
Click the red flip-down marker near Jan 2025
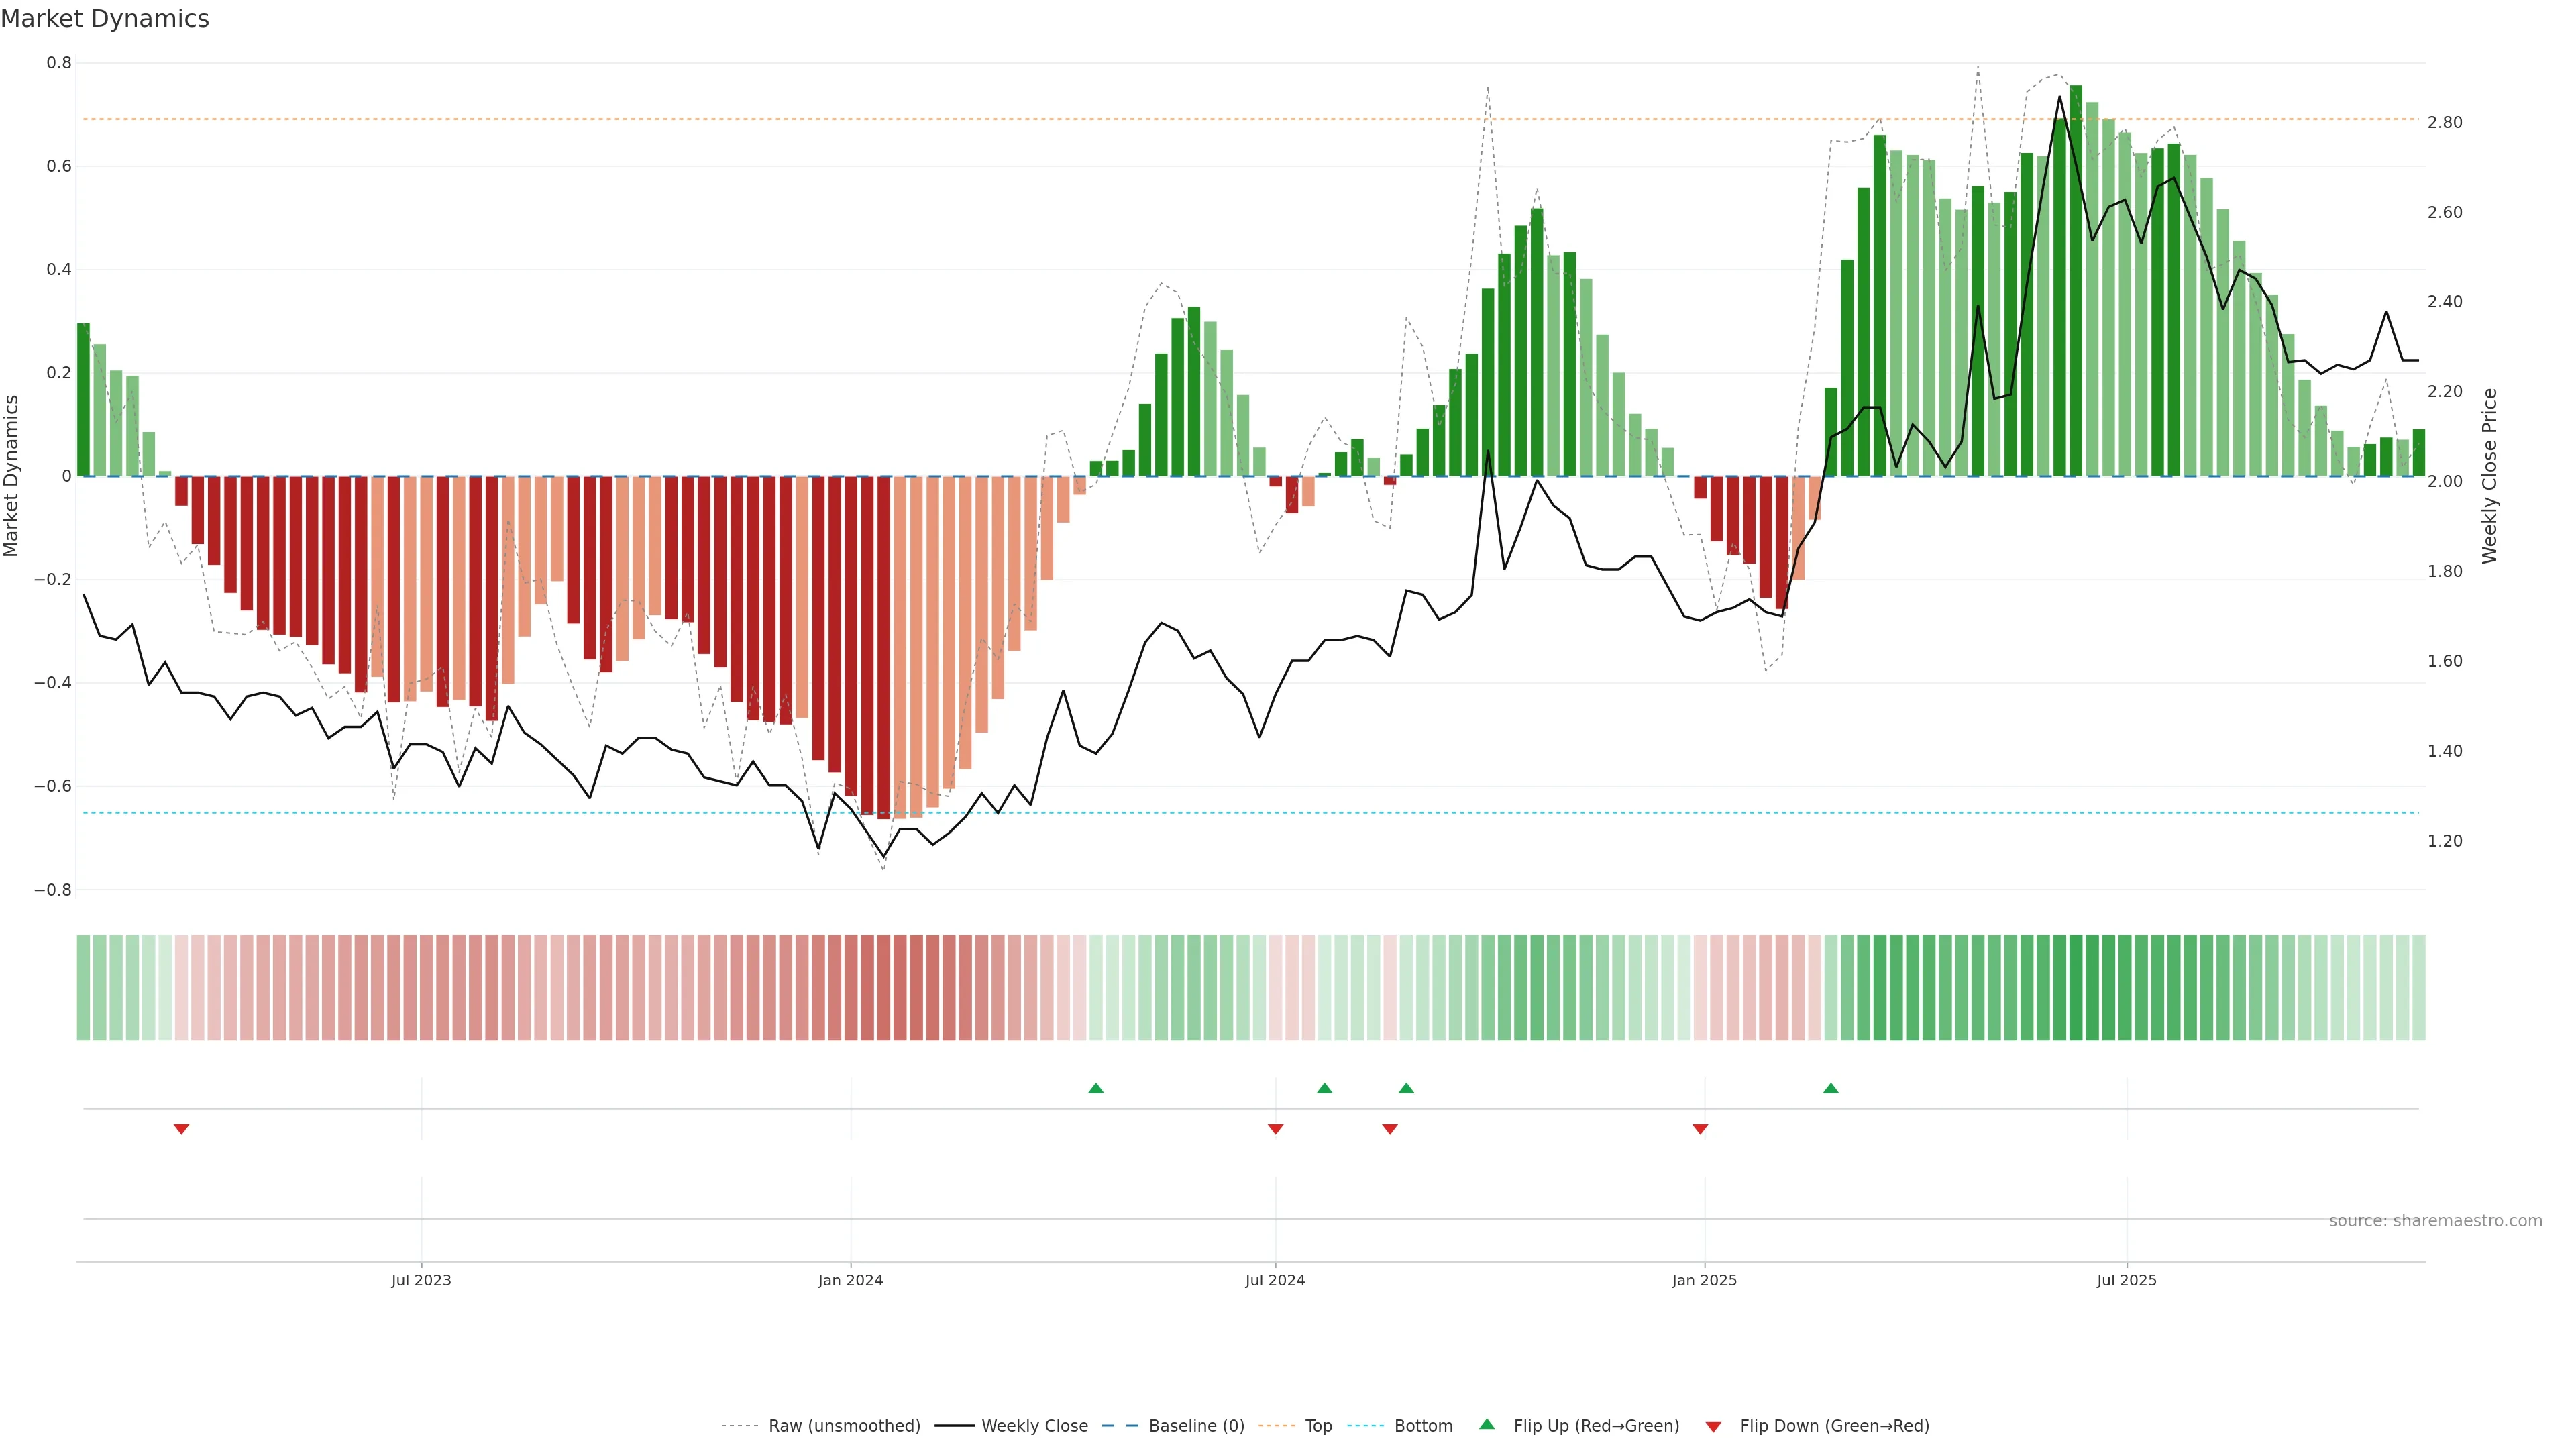click(x=1700, y=1129)
